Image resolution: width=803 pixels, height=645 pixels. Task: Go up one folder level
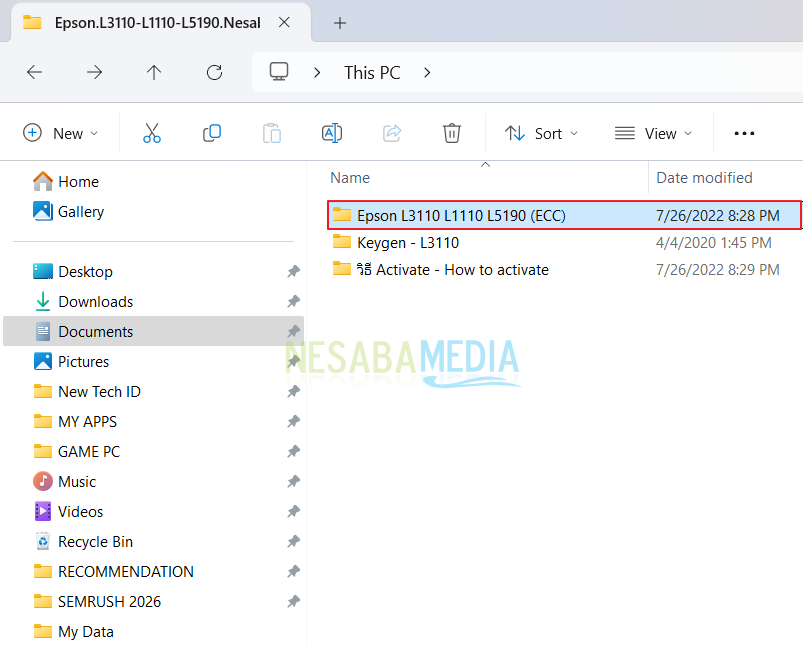[154, 72]
